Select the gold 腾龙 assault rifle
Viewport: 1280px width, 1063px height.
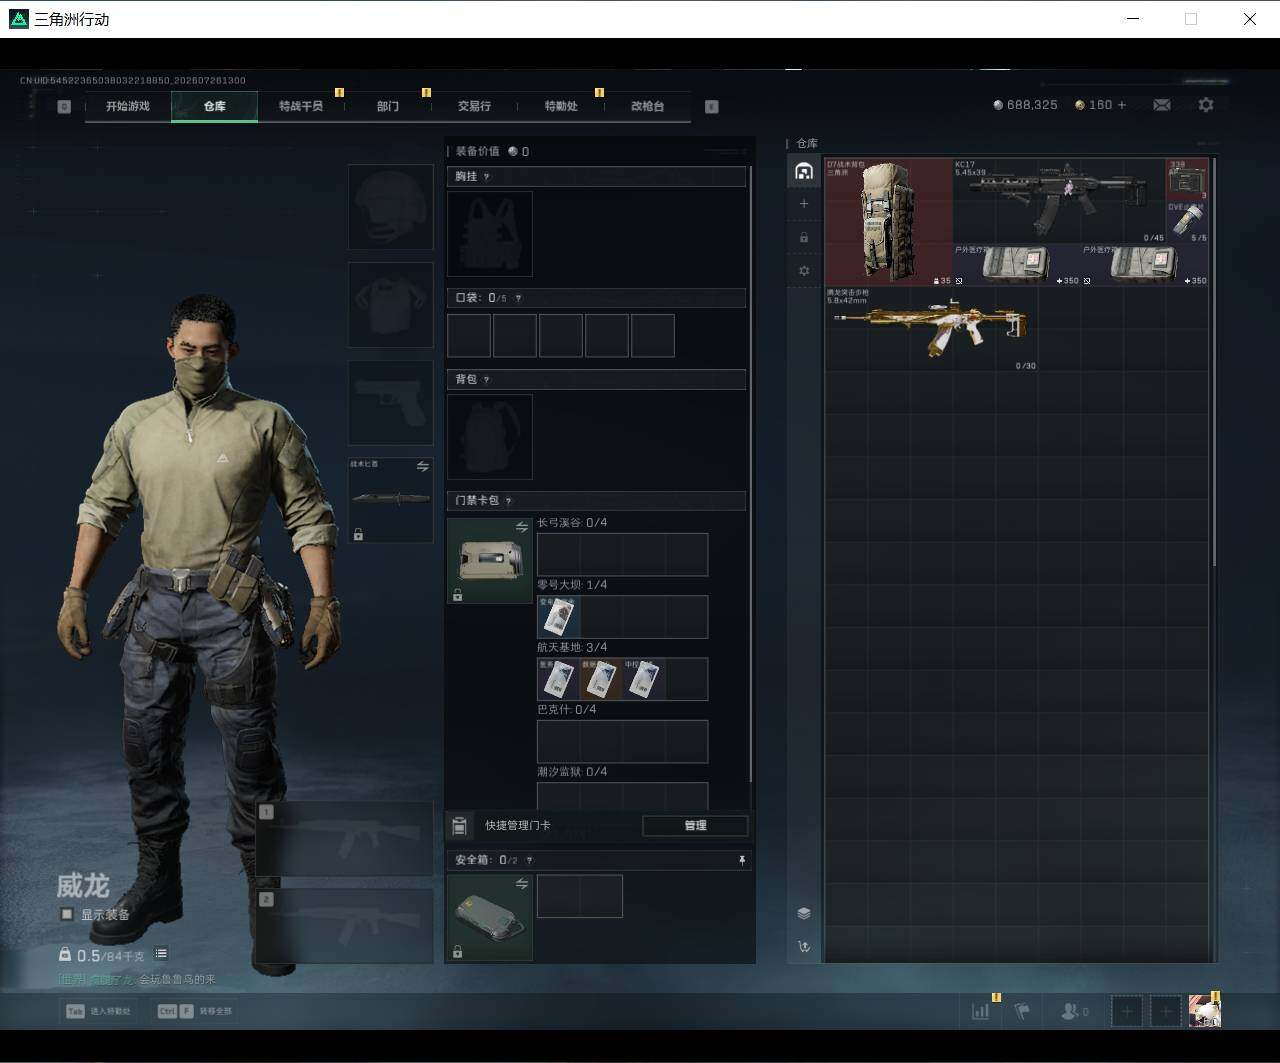click(x=931, y=329)
